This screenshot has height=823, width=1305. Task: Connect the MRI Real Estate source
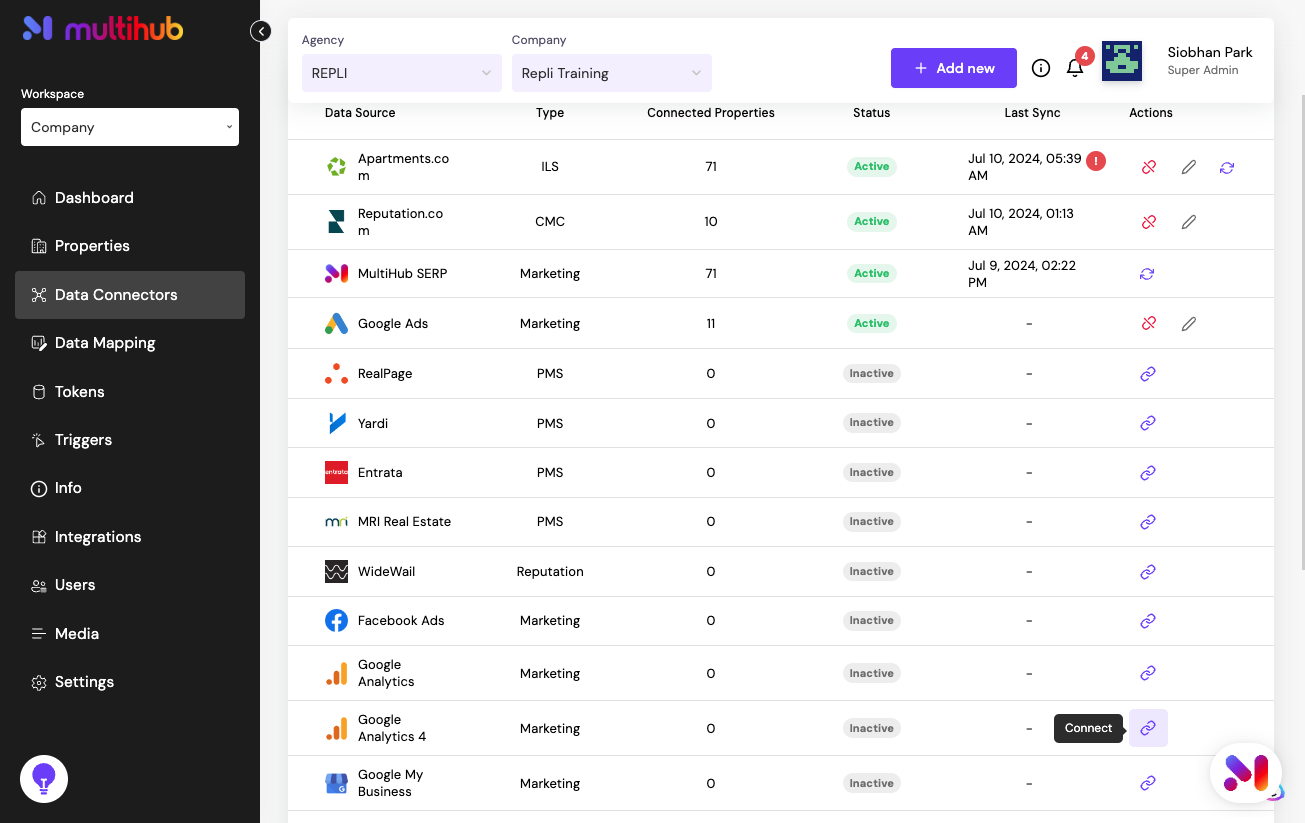point(1148,521)
